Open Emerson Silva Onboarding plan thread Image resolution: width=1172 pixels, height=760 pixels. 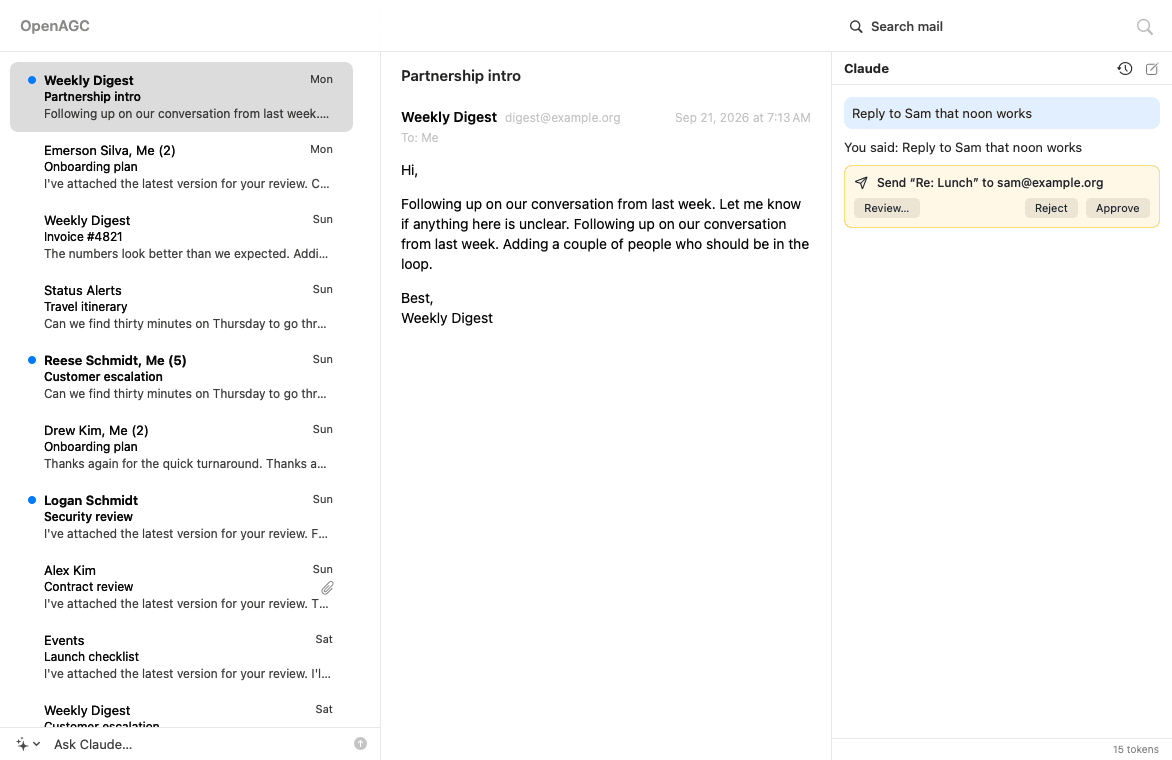182,167
